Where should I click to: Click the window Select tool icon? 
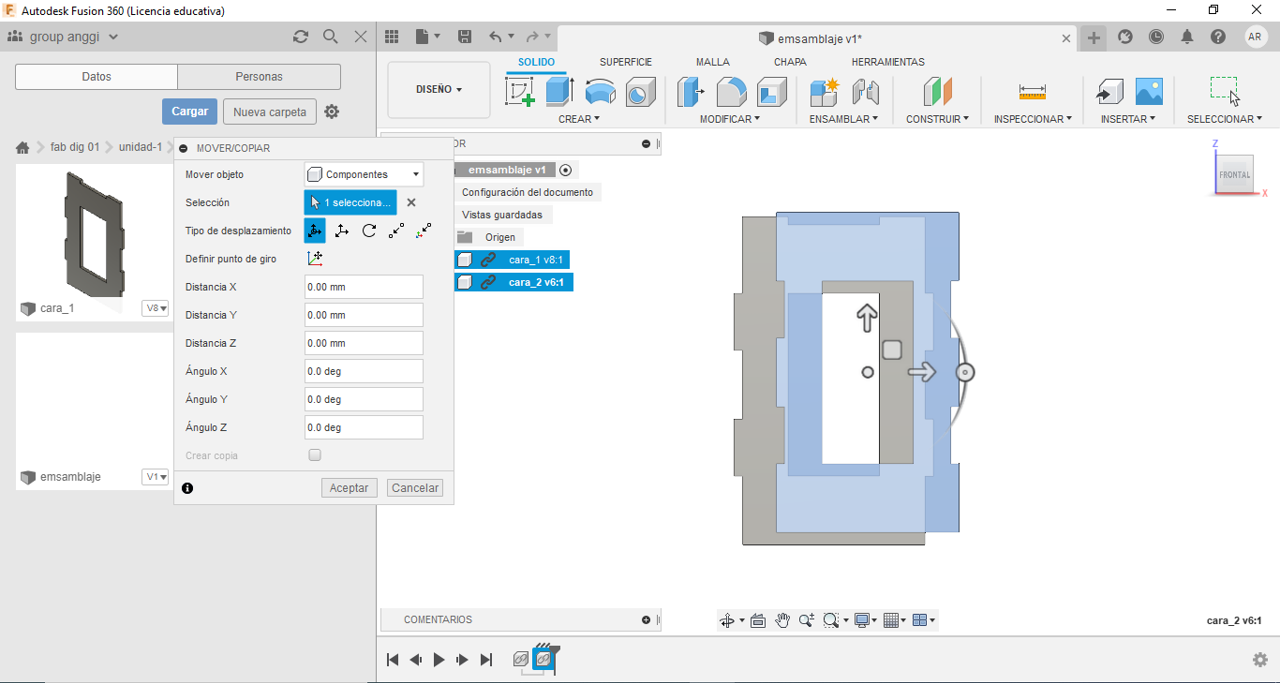coord(1225,91)
